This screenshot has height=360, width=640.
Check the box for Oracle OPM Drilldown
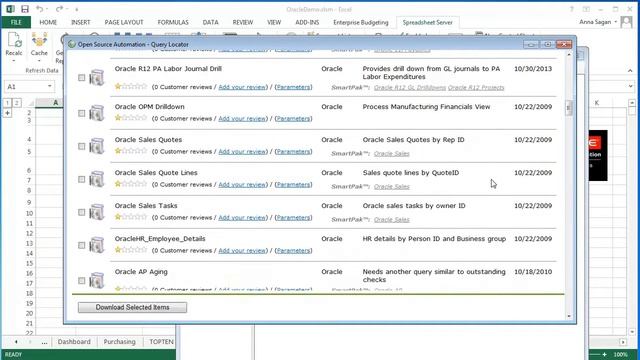[82, 113]
